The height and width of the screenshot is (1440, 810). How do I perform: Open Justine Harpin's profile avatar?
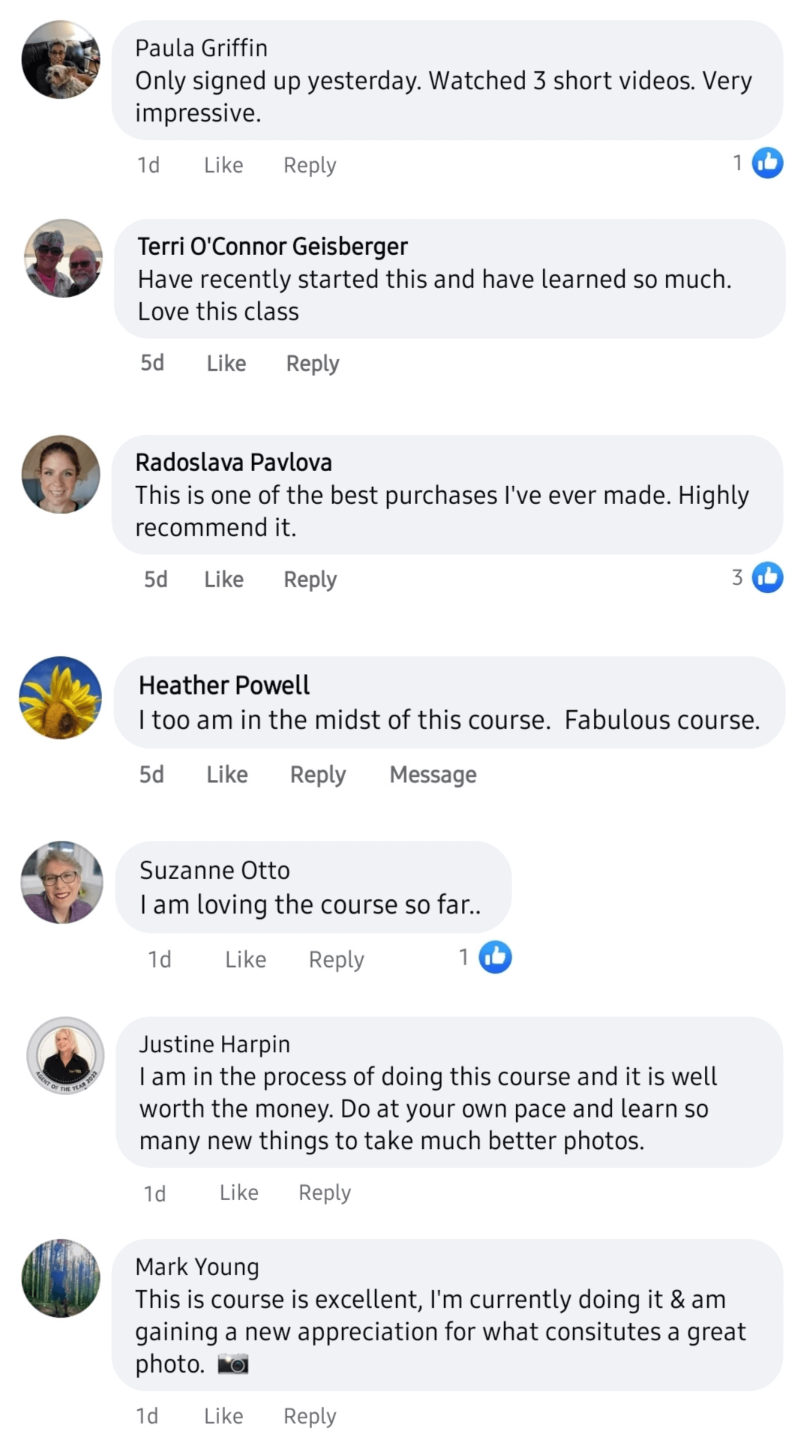click(x=65, y=1057)
